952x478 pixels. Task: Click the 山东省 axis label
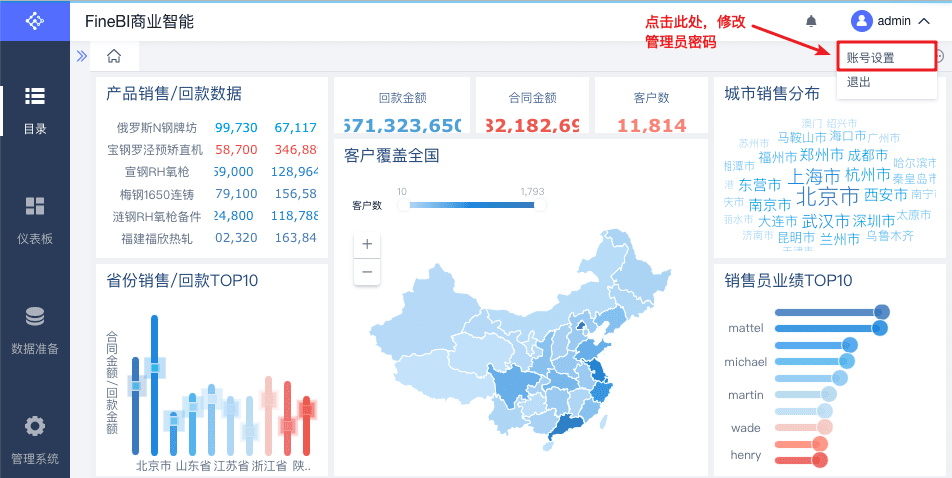(193, 466)
